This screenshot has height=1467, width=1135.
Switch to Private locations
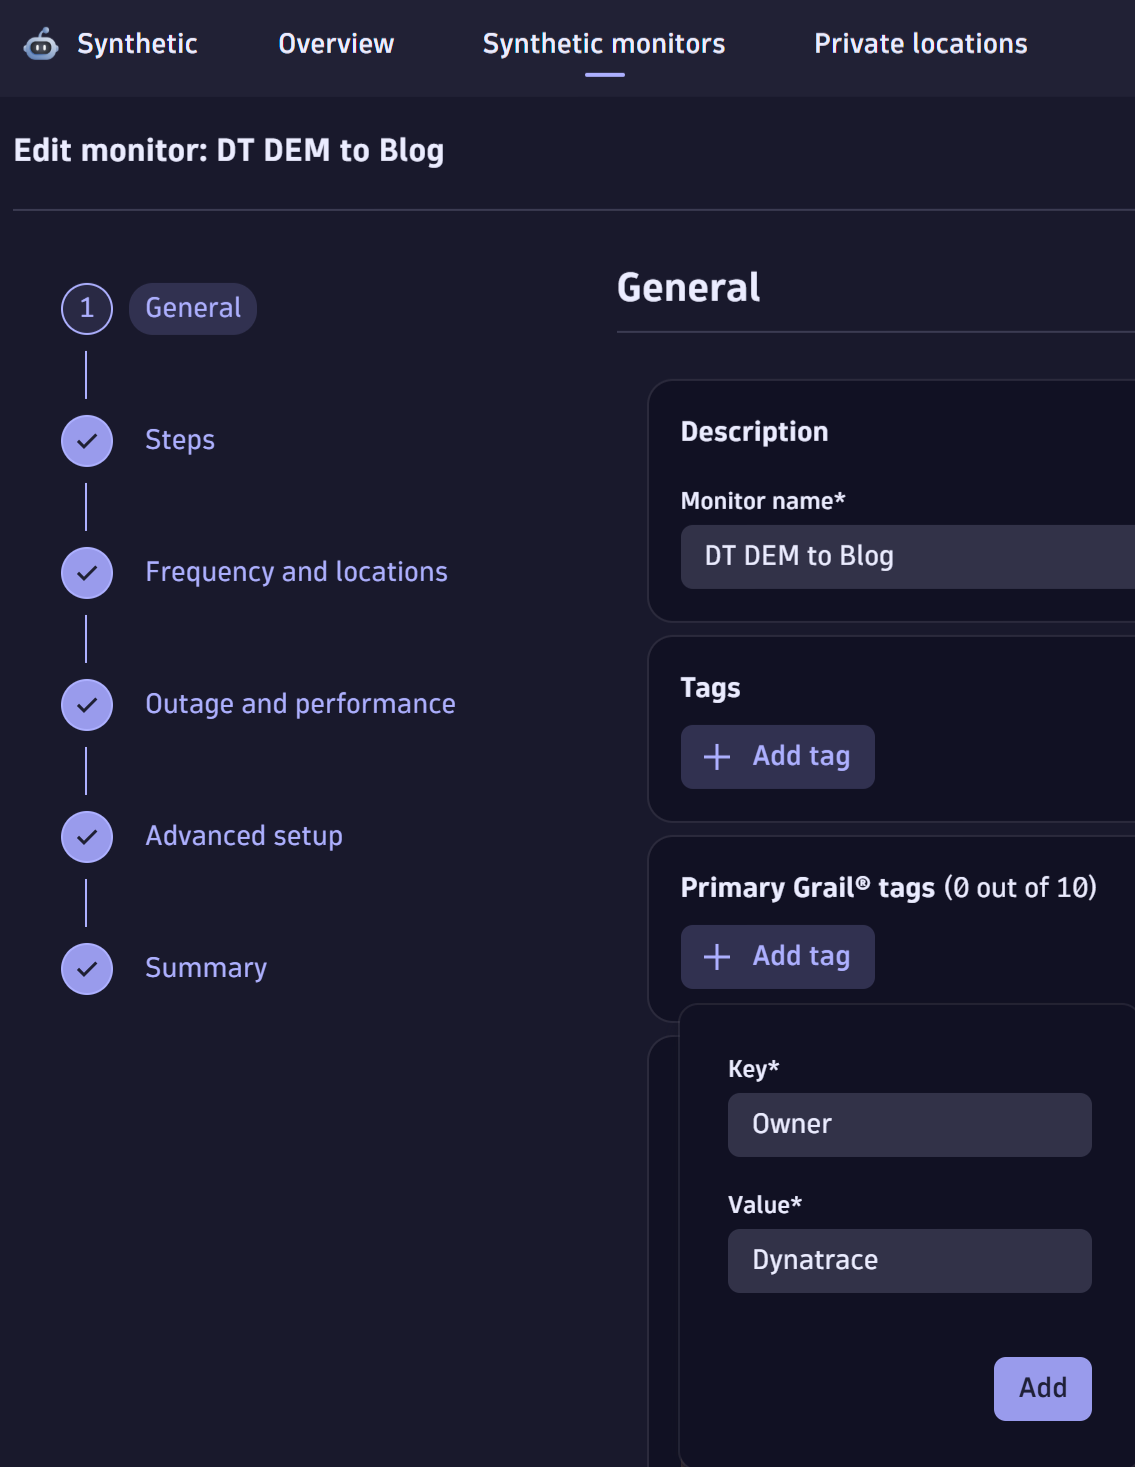pos(921,44)
